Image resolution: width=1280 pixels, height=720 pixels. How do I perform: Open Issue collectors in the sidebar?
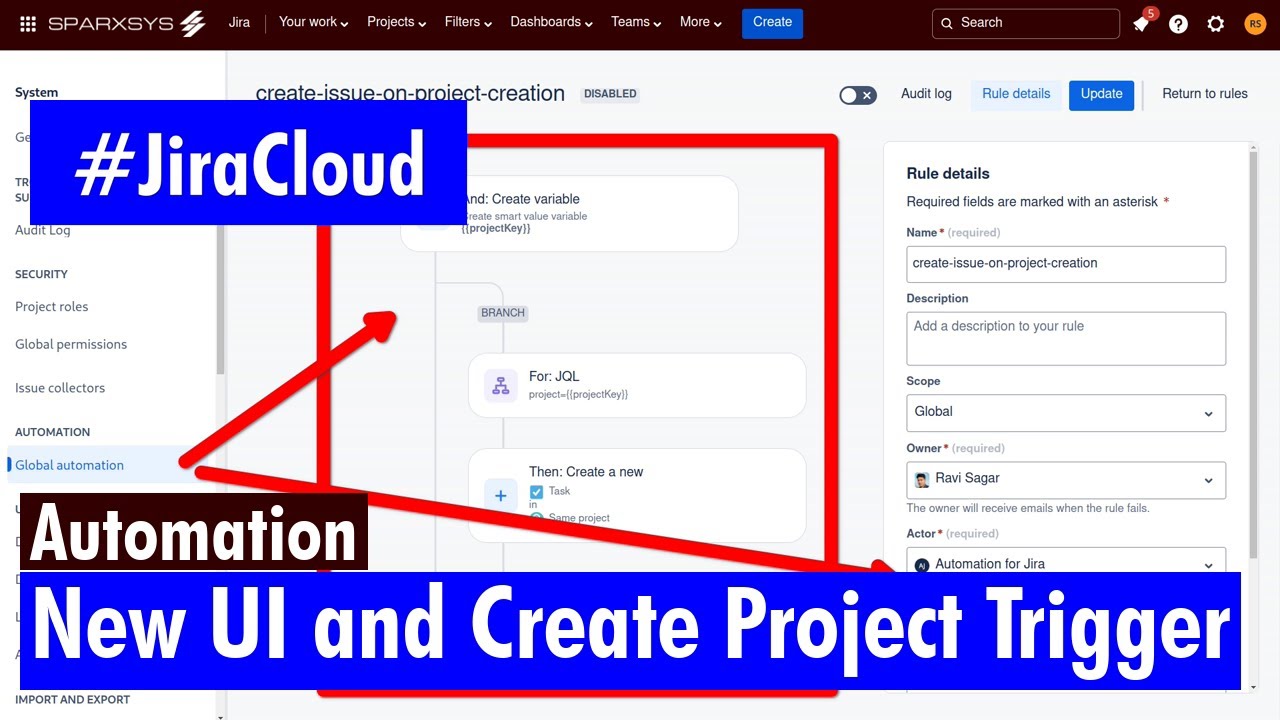(x=60, y=388)
